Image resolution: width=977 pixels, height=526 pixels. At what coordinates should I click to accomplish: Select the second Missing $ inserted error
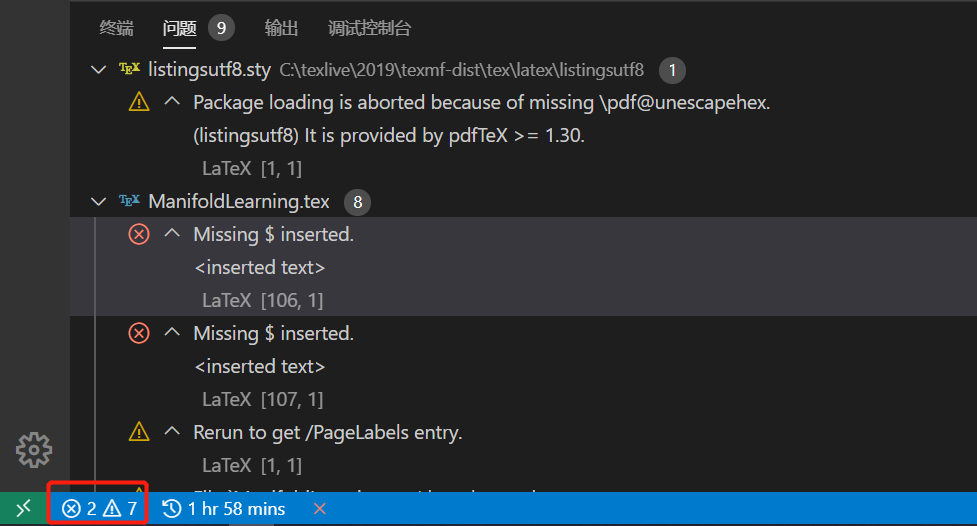(x=273, y=333)
